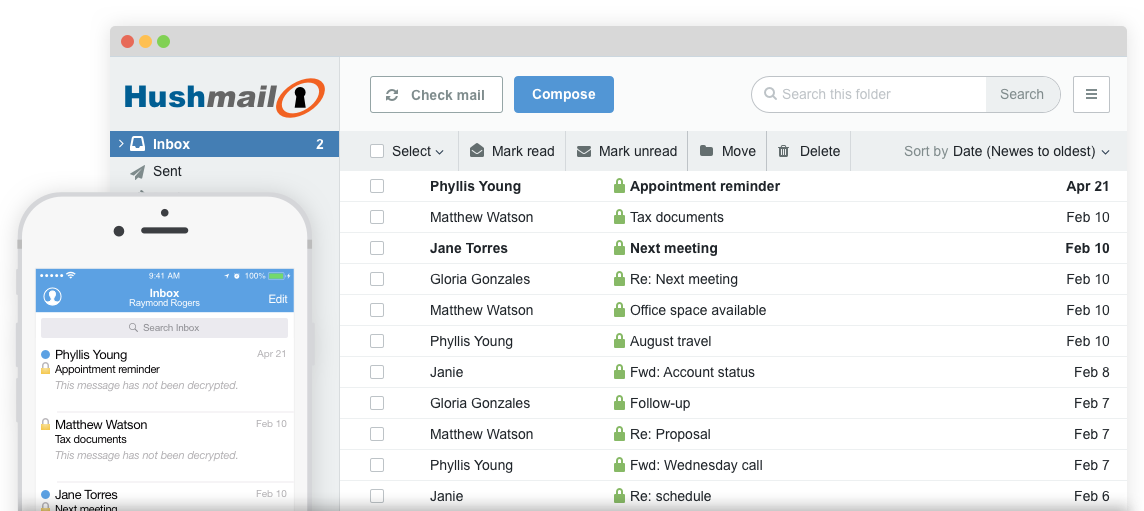Click the Check mail button
The image size is (1144, 511).
tap(436, 94)
